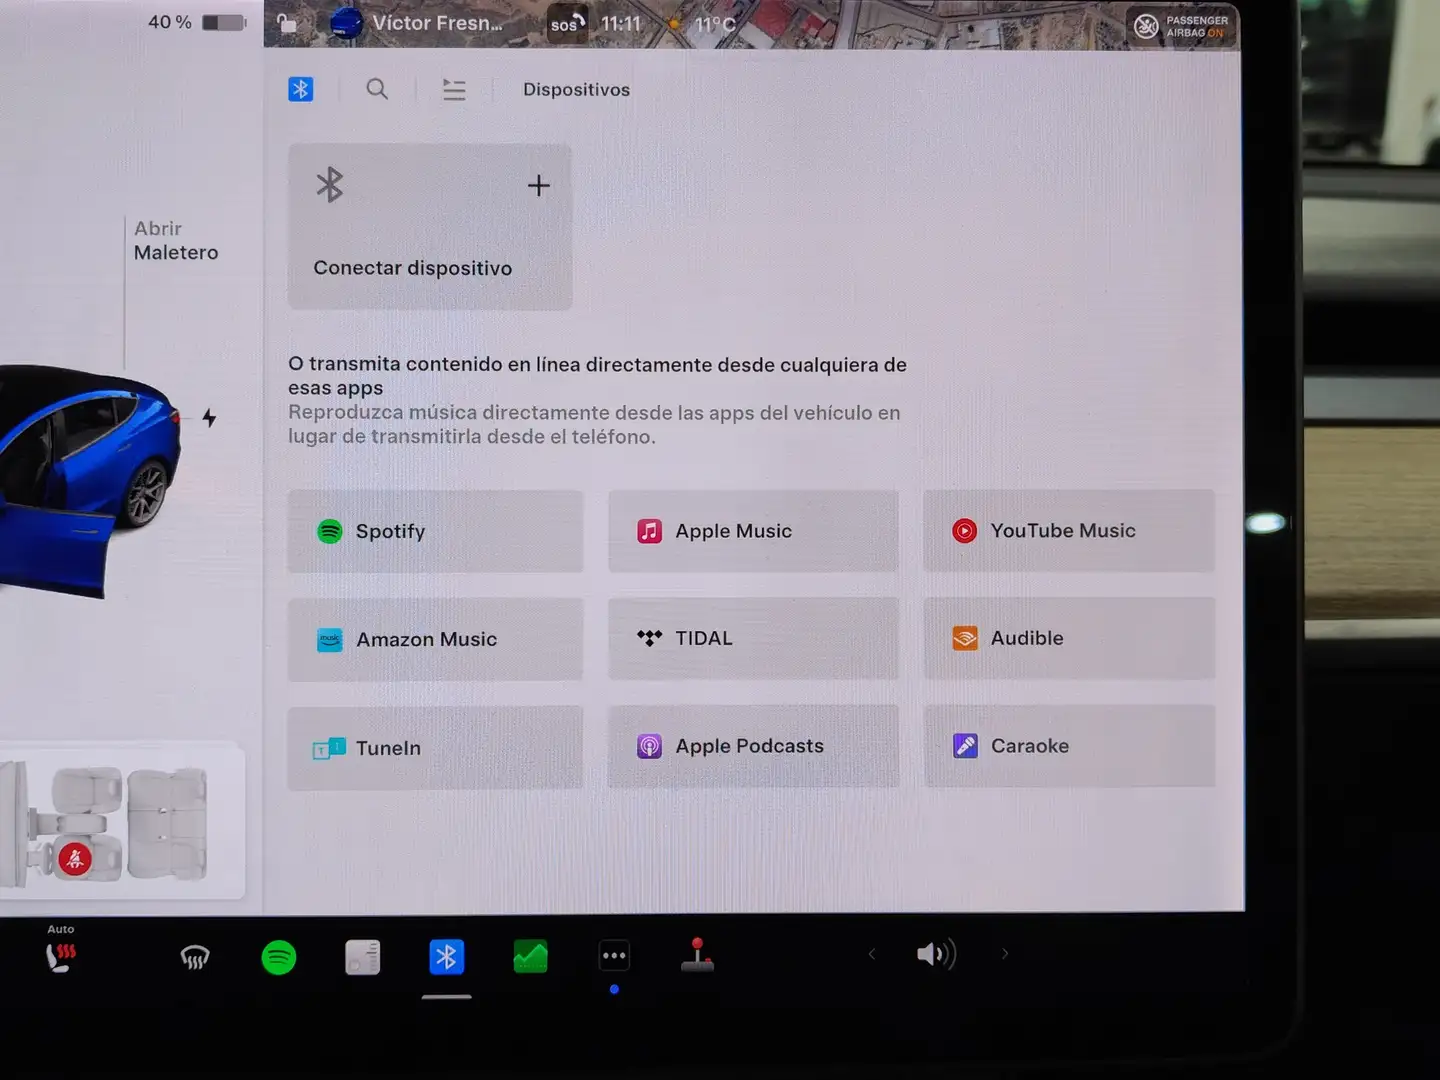The width and height of the screenshot is (1440, 1080).
Task: Open the Apple Music tile
Action: click(x=753, y=531)
